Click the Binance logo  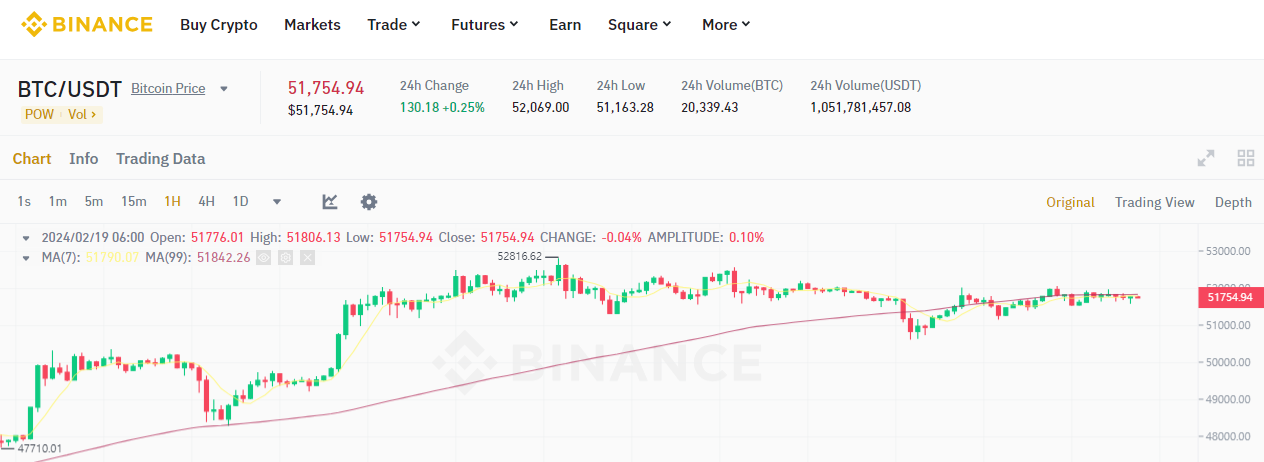[x=87, y=24]
